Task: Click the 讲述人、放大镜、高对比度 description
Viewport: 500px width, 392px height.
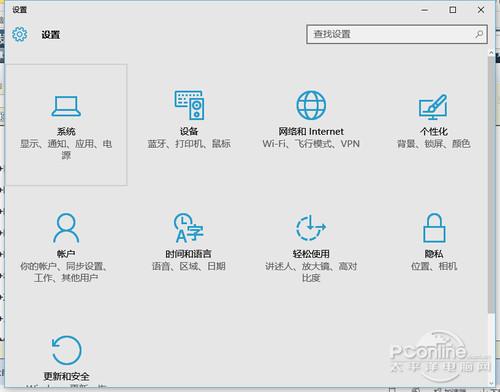Action: [x=311, y=272]
